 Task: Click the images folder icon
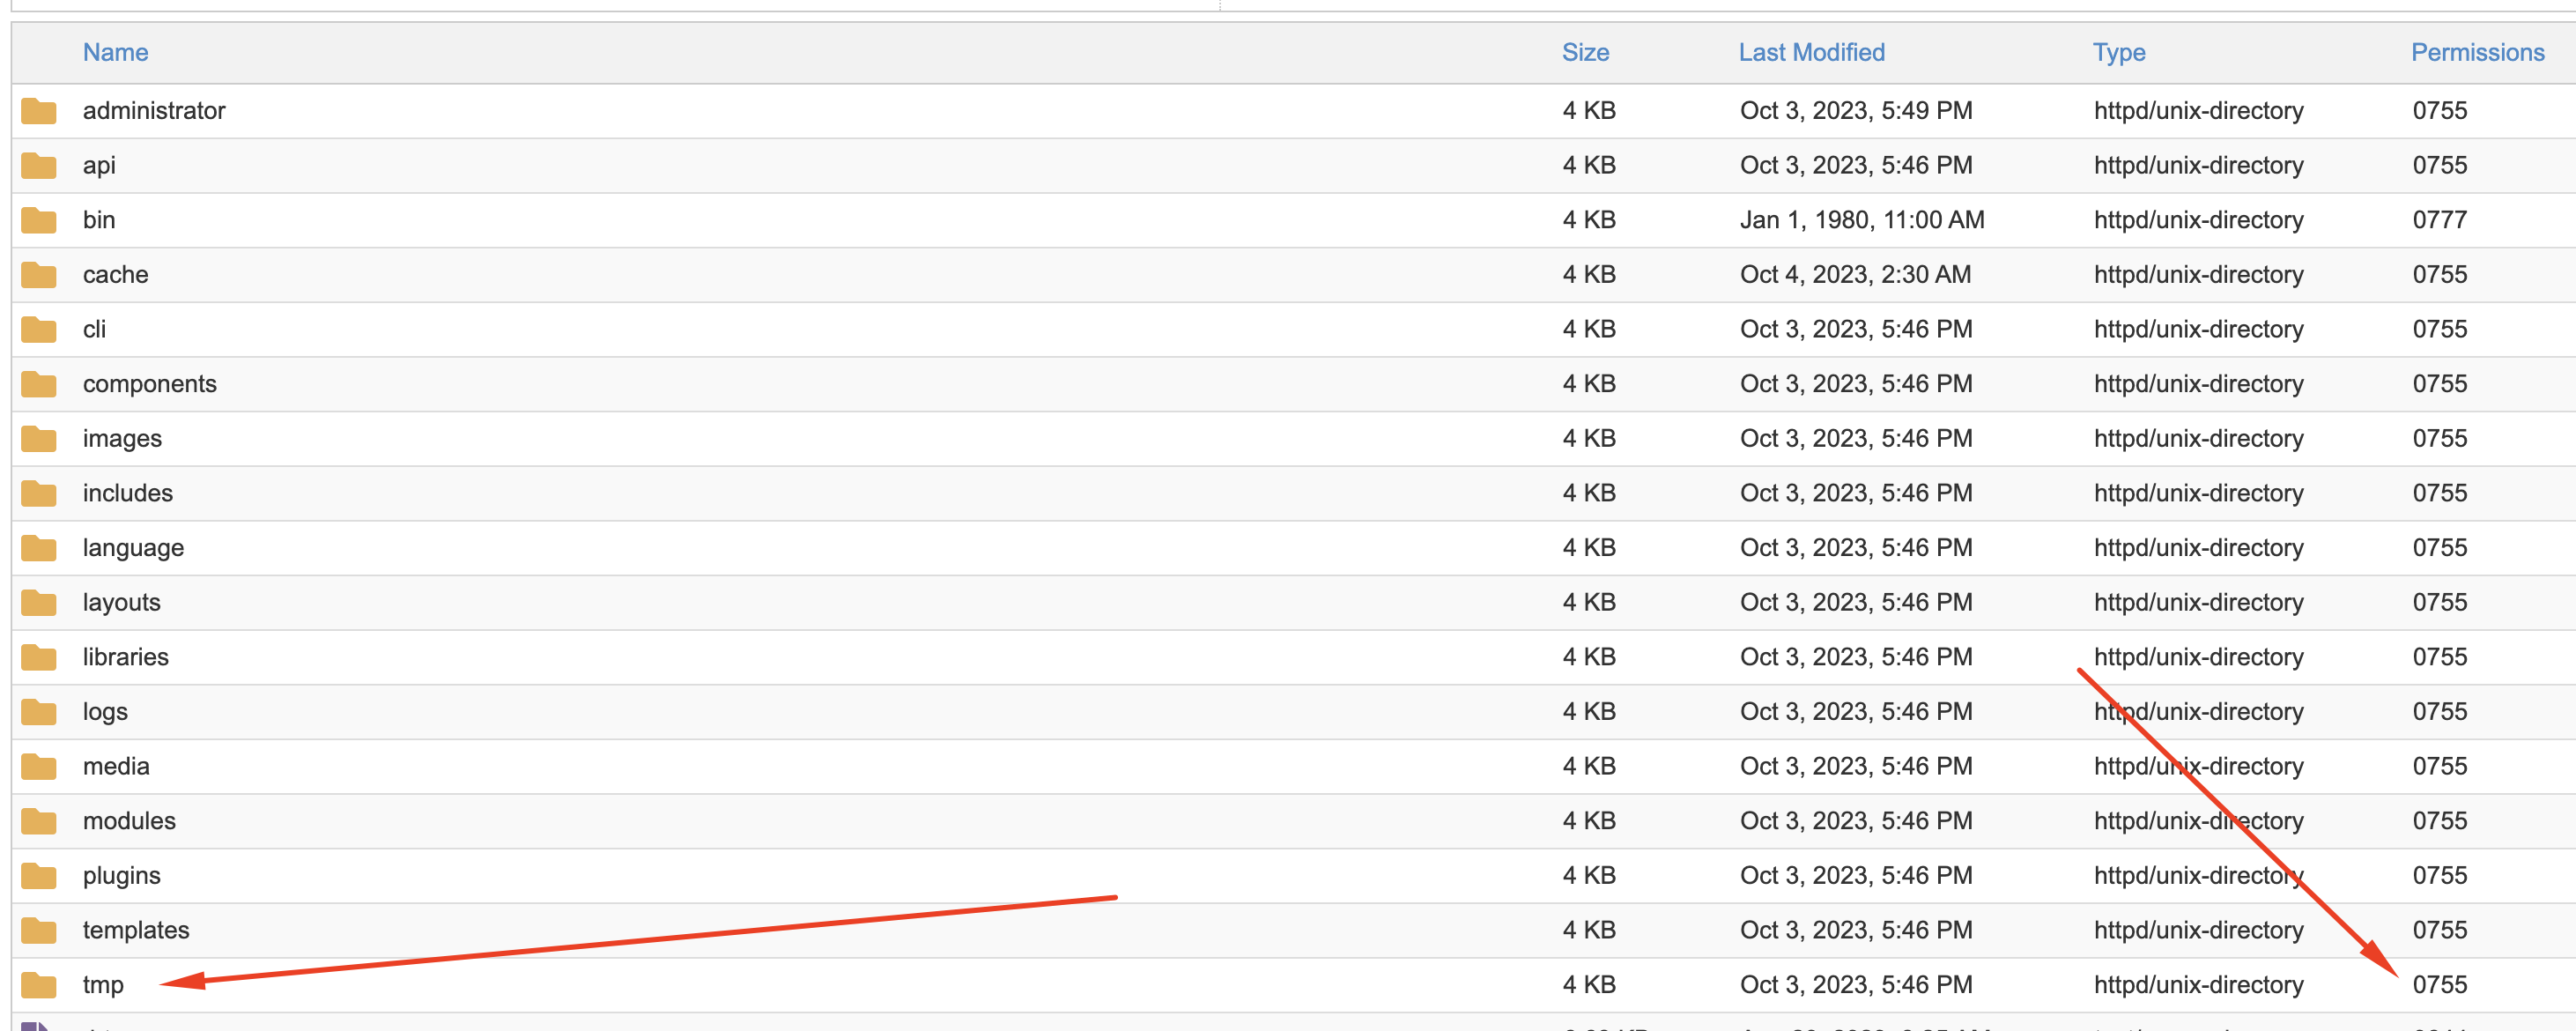(39, 439)
